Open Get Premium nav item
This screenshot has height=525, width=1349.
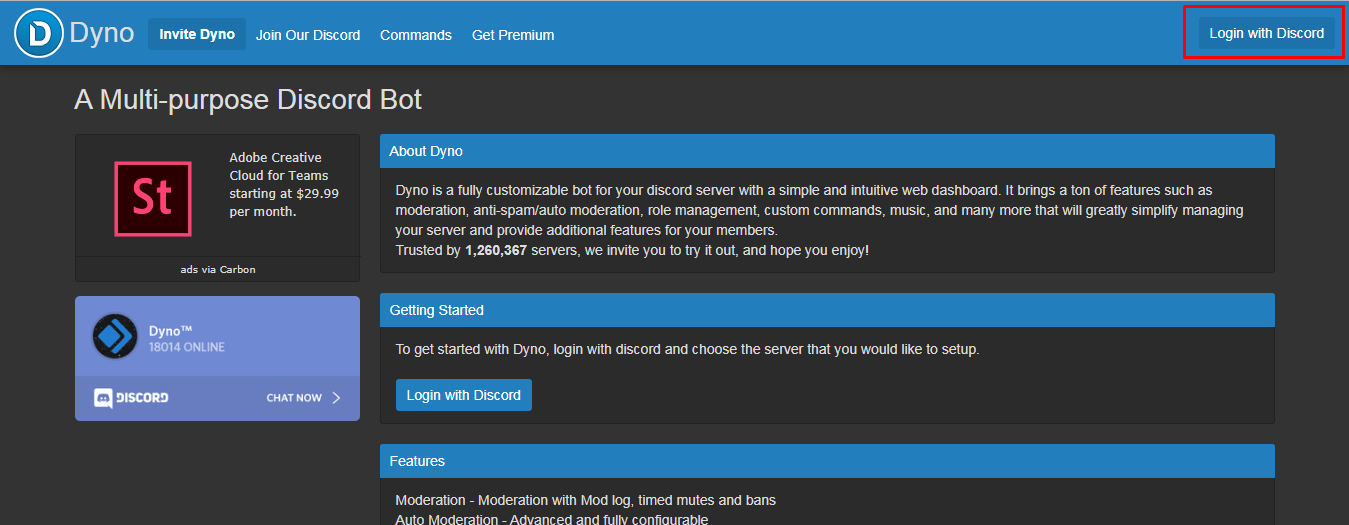[x=513, y=35]
